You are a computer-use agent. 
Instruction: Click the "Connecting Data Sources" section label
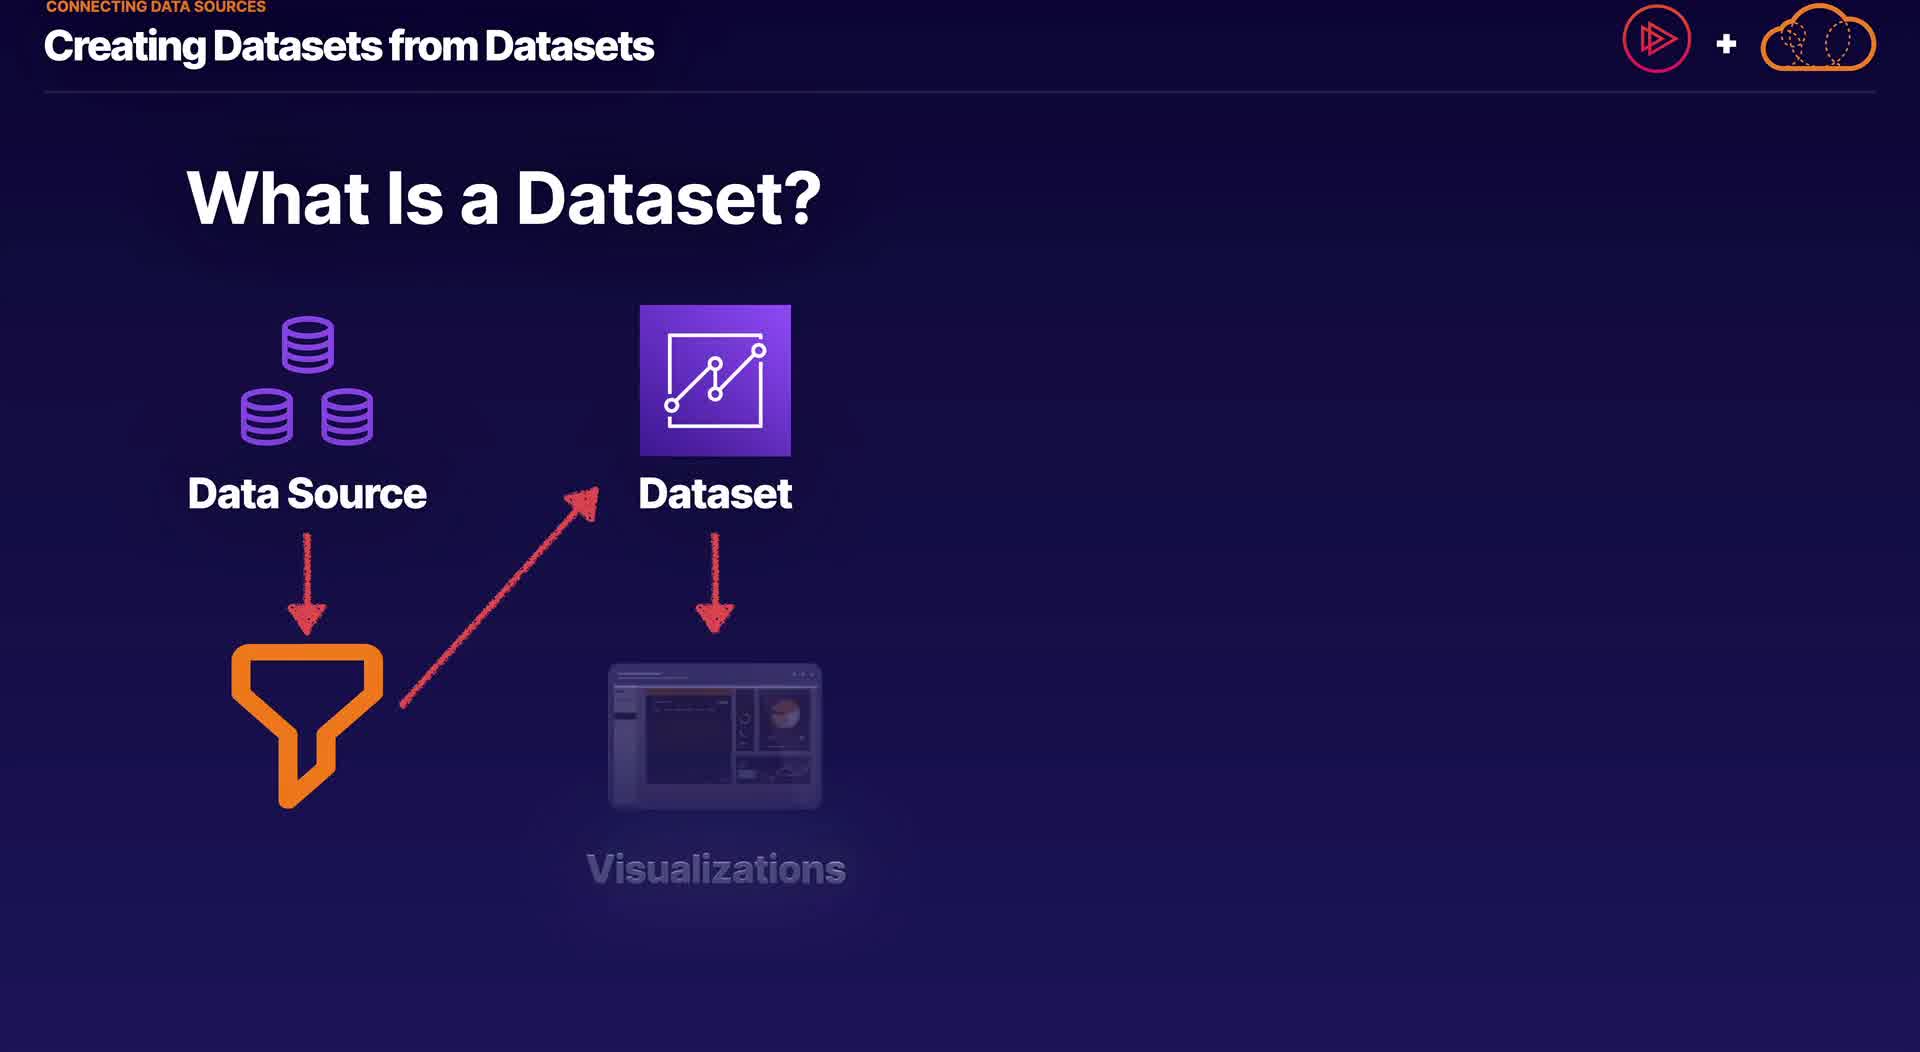point(156,7)
